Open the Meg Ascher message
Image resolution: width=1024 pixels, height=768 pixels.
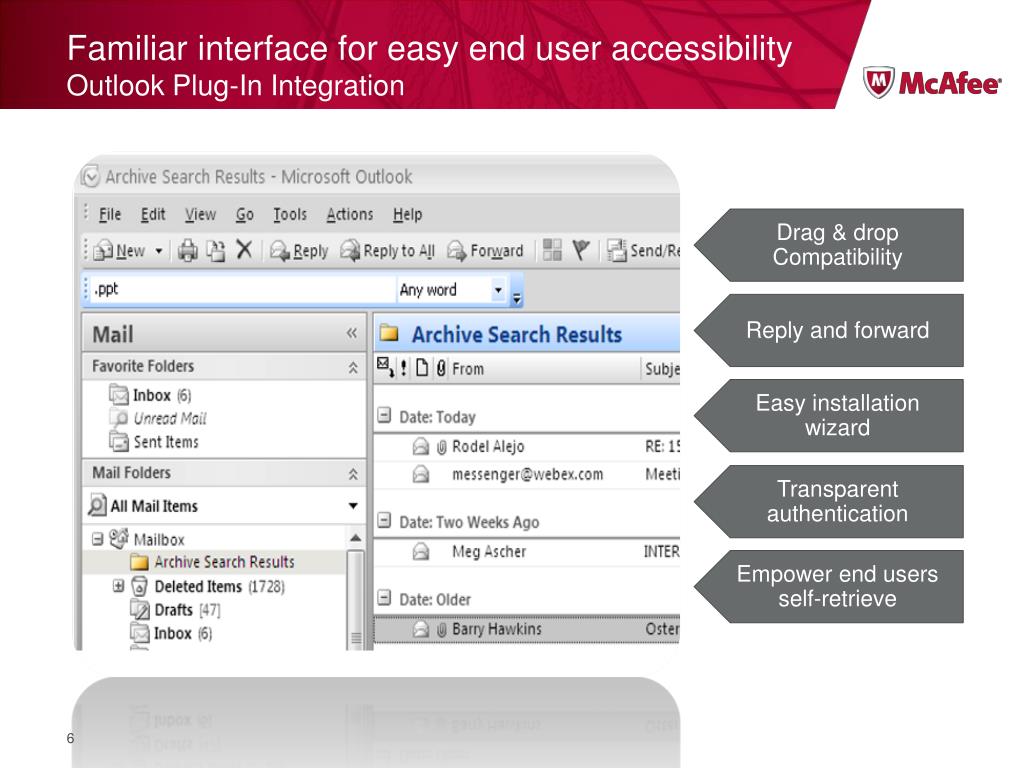pos(526,552)
